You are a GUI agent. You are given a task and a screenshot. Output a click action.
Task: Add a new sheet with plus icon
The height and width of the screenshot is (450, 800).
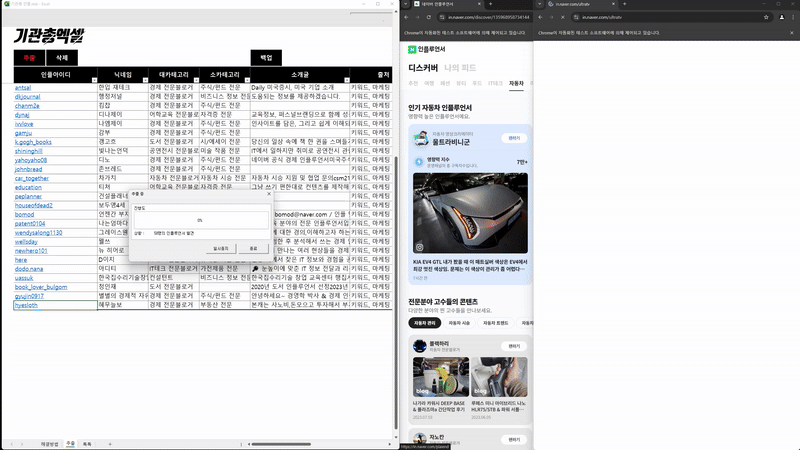point(110,444)
